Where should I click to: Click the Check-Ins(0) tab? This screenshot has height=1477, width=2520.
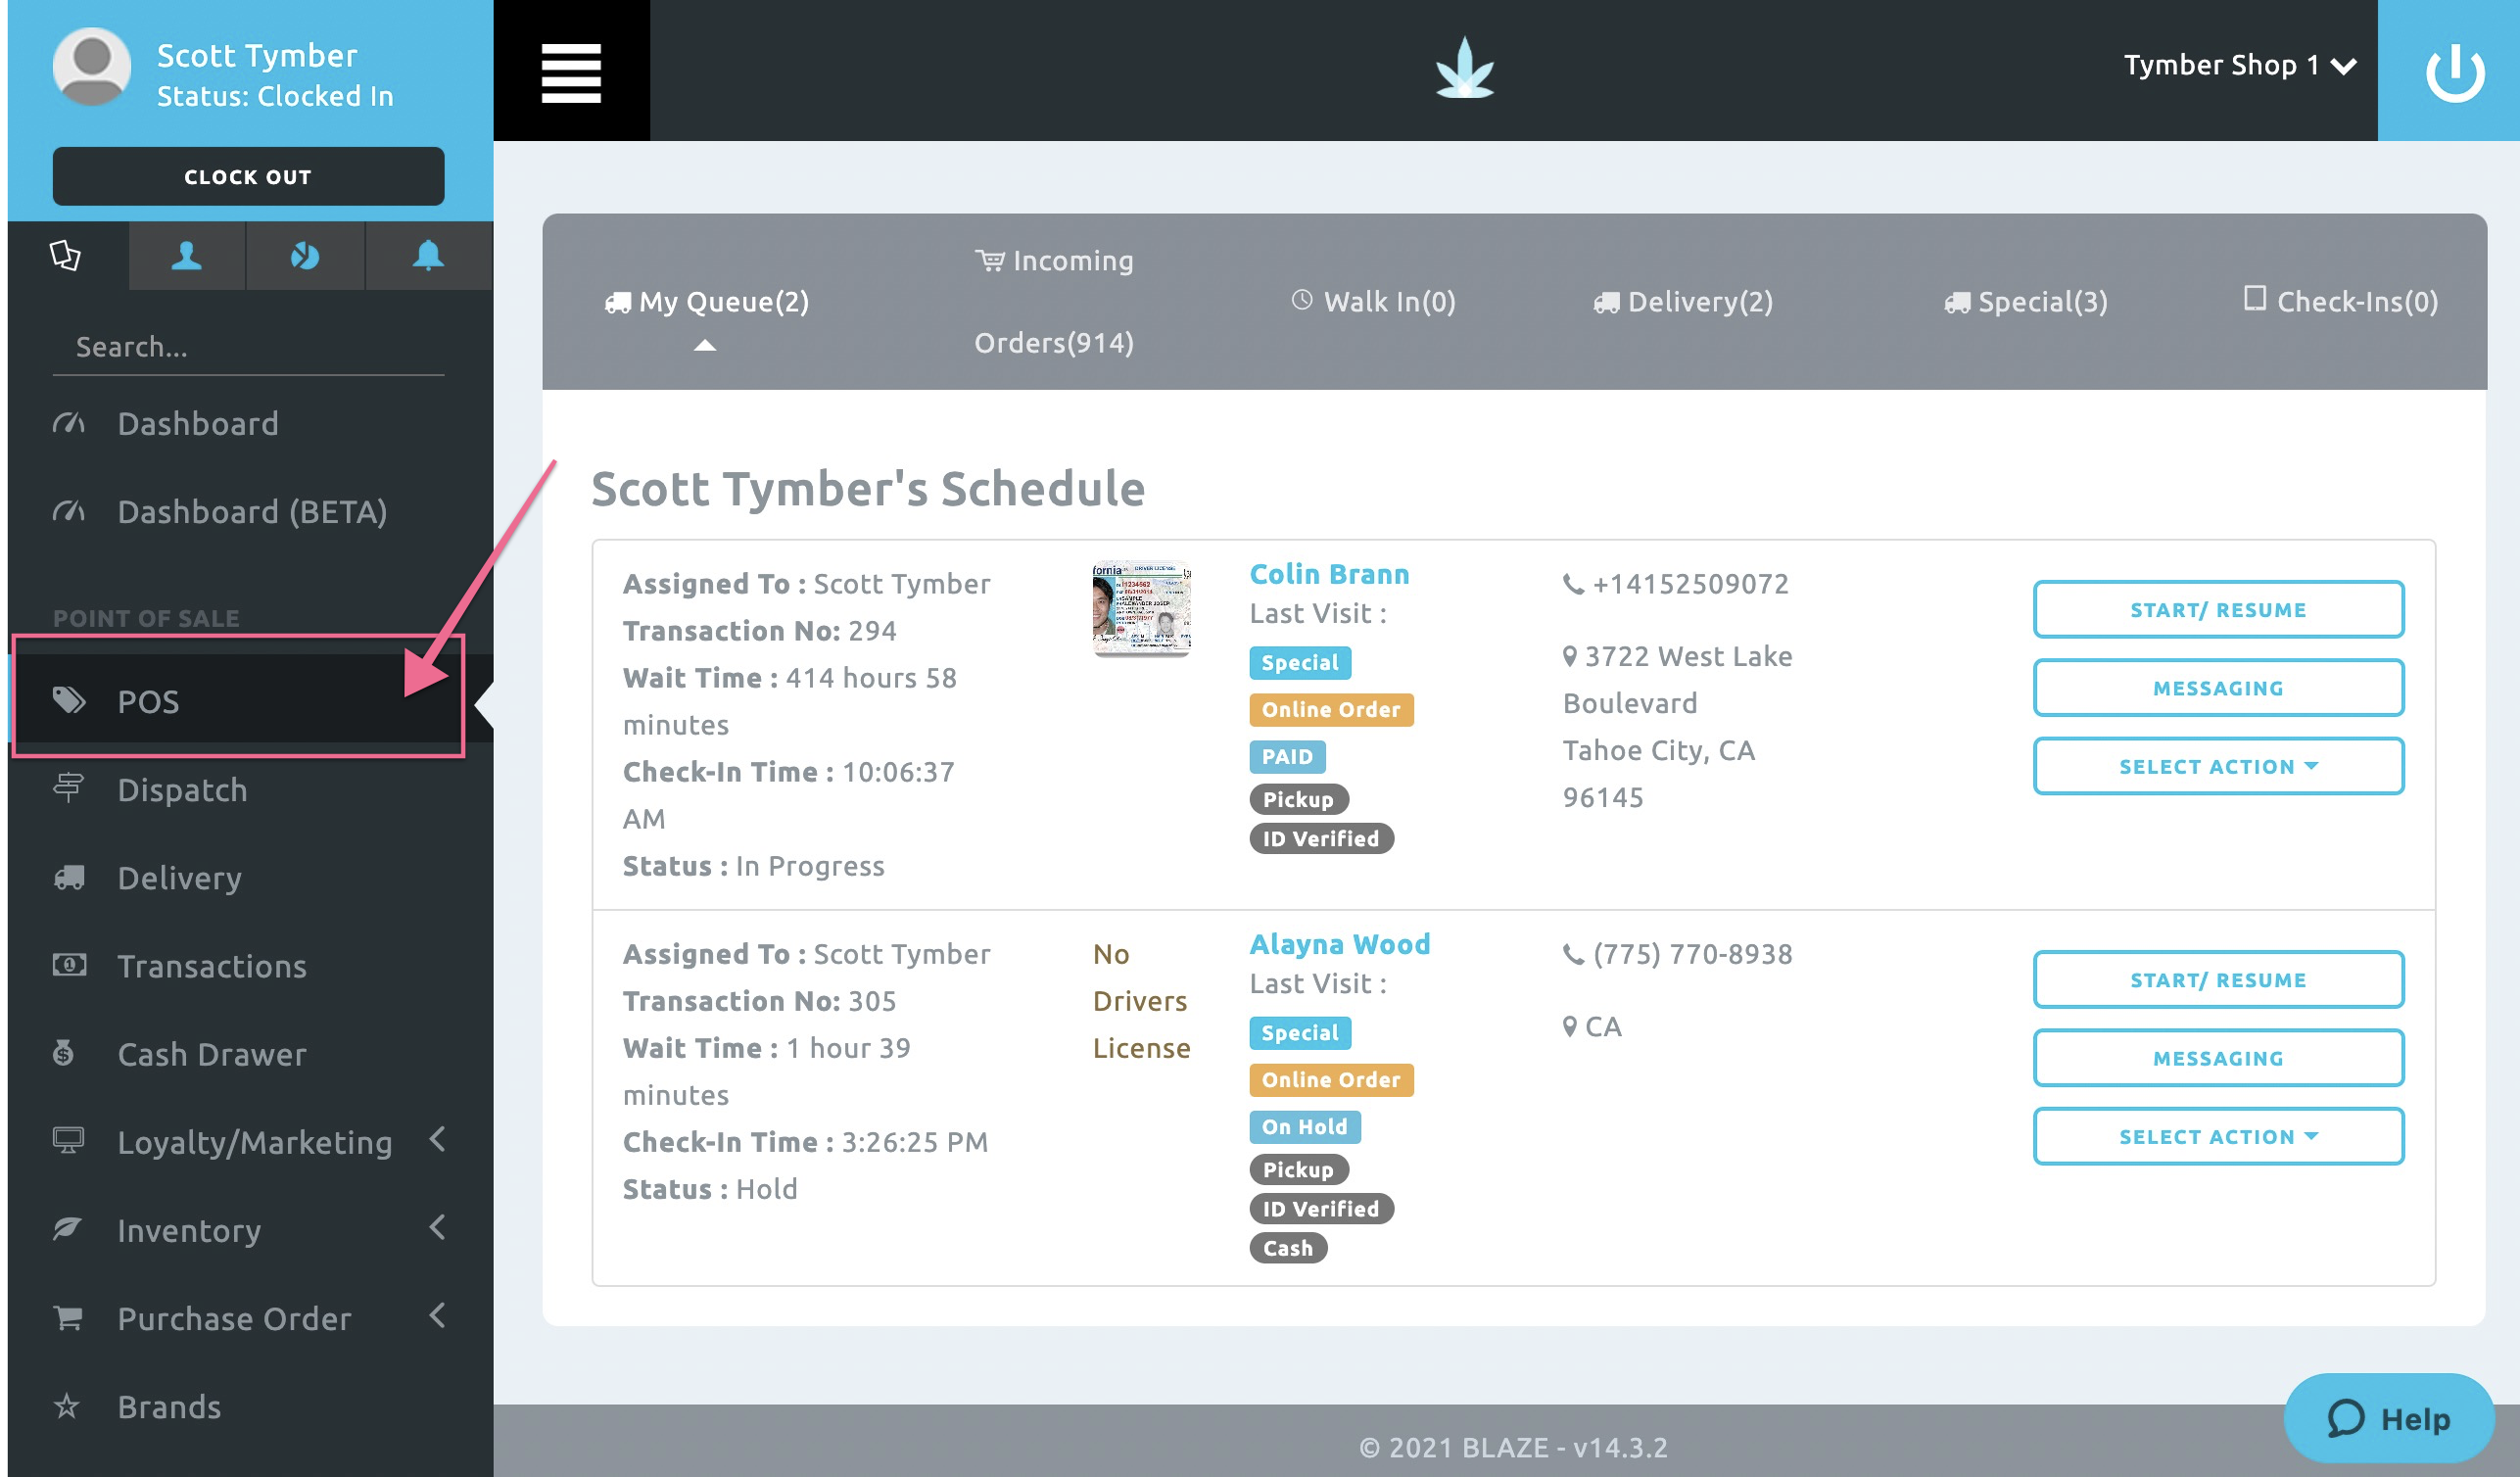(x=2339, y=302)
